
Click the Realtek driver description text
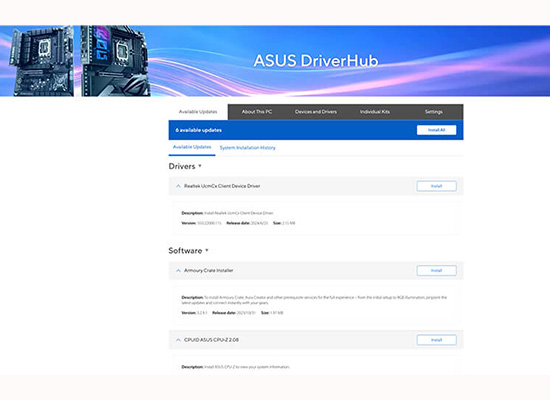(x=227, y=213)
